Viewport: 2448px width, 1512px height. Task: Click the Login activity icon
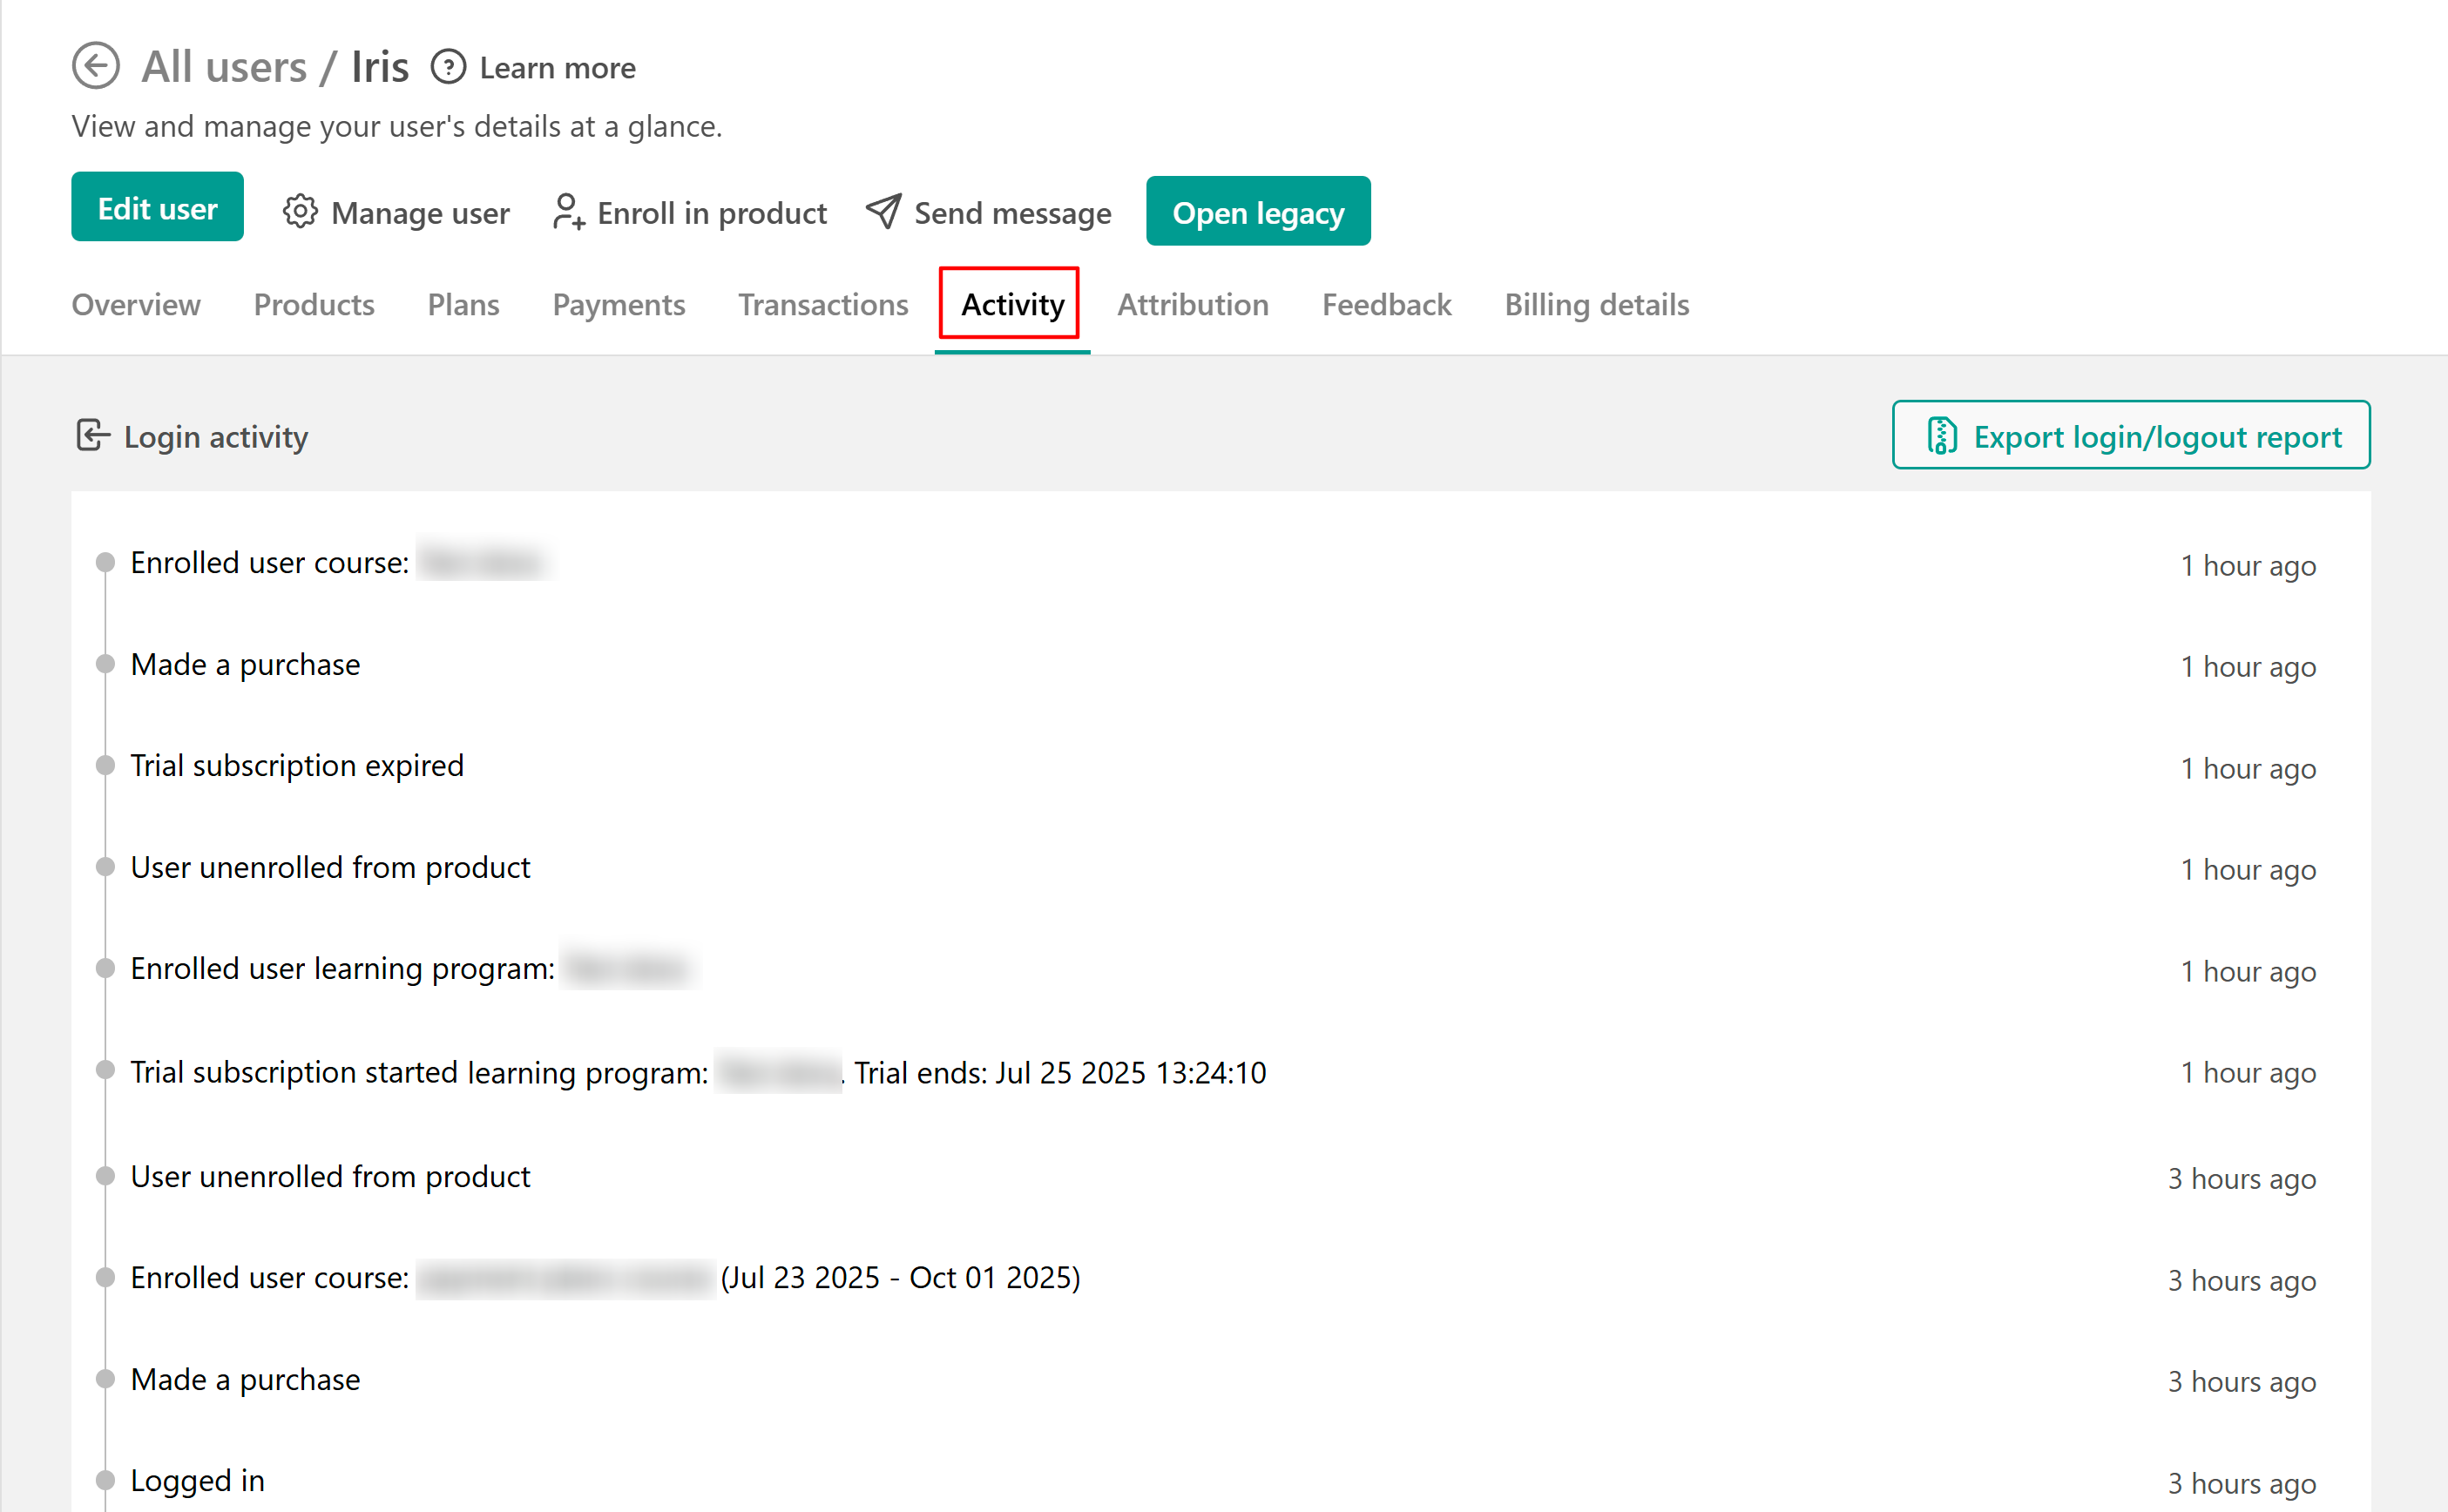point(92,436)
